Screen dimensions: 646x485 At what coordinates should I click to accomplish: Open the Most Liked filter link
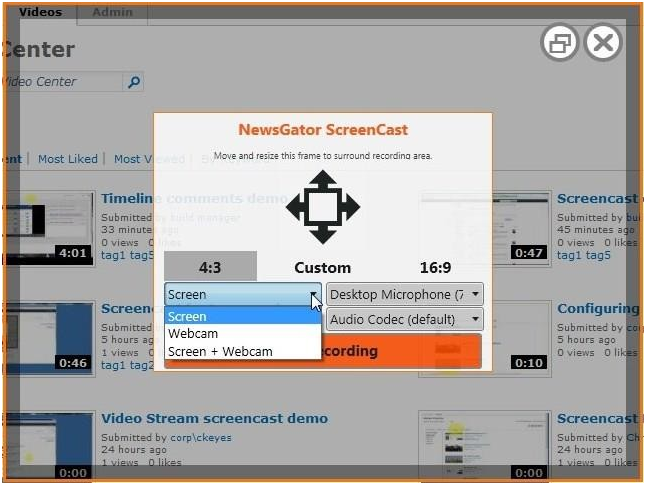[68, 159]
